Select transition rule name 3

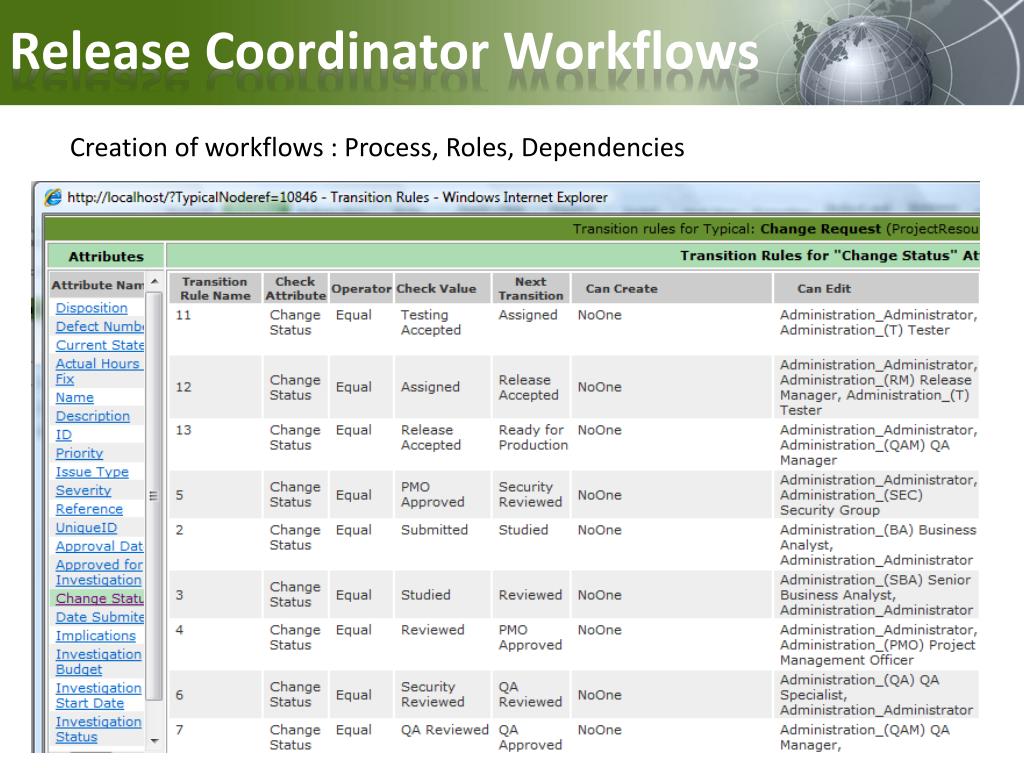(x=180, y=595)
